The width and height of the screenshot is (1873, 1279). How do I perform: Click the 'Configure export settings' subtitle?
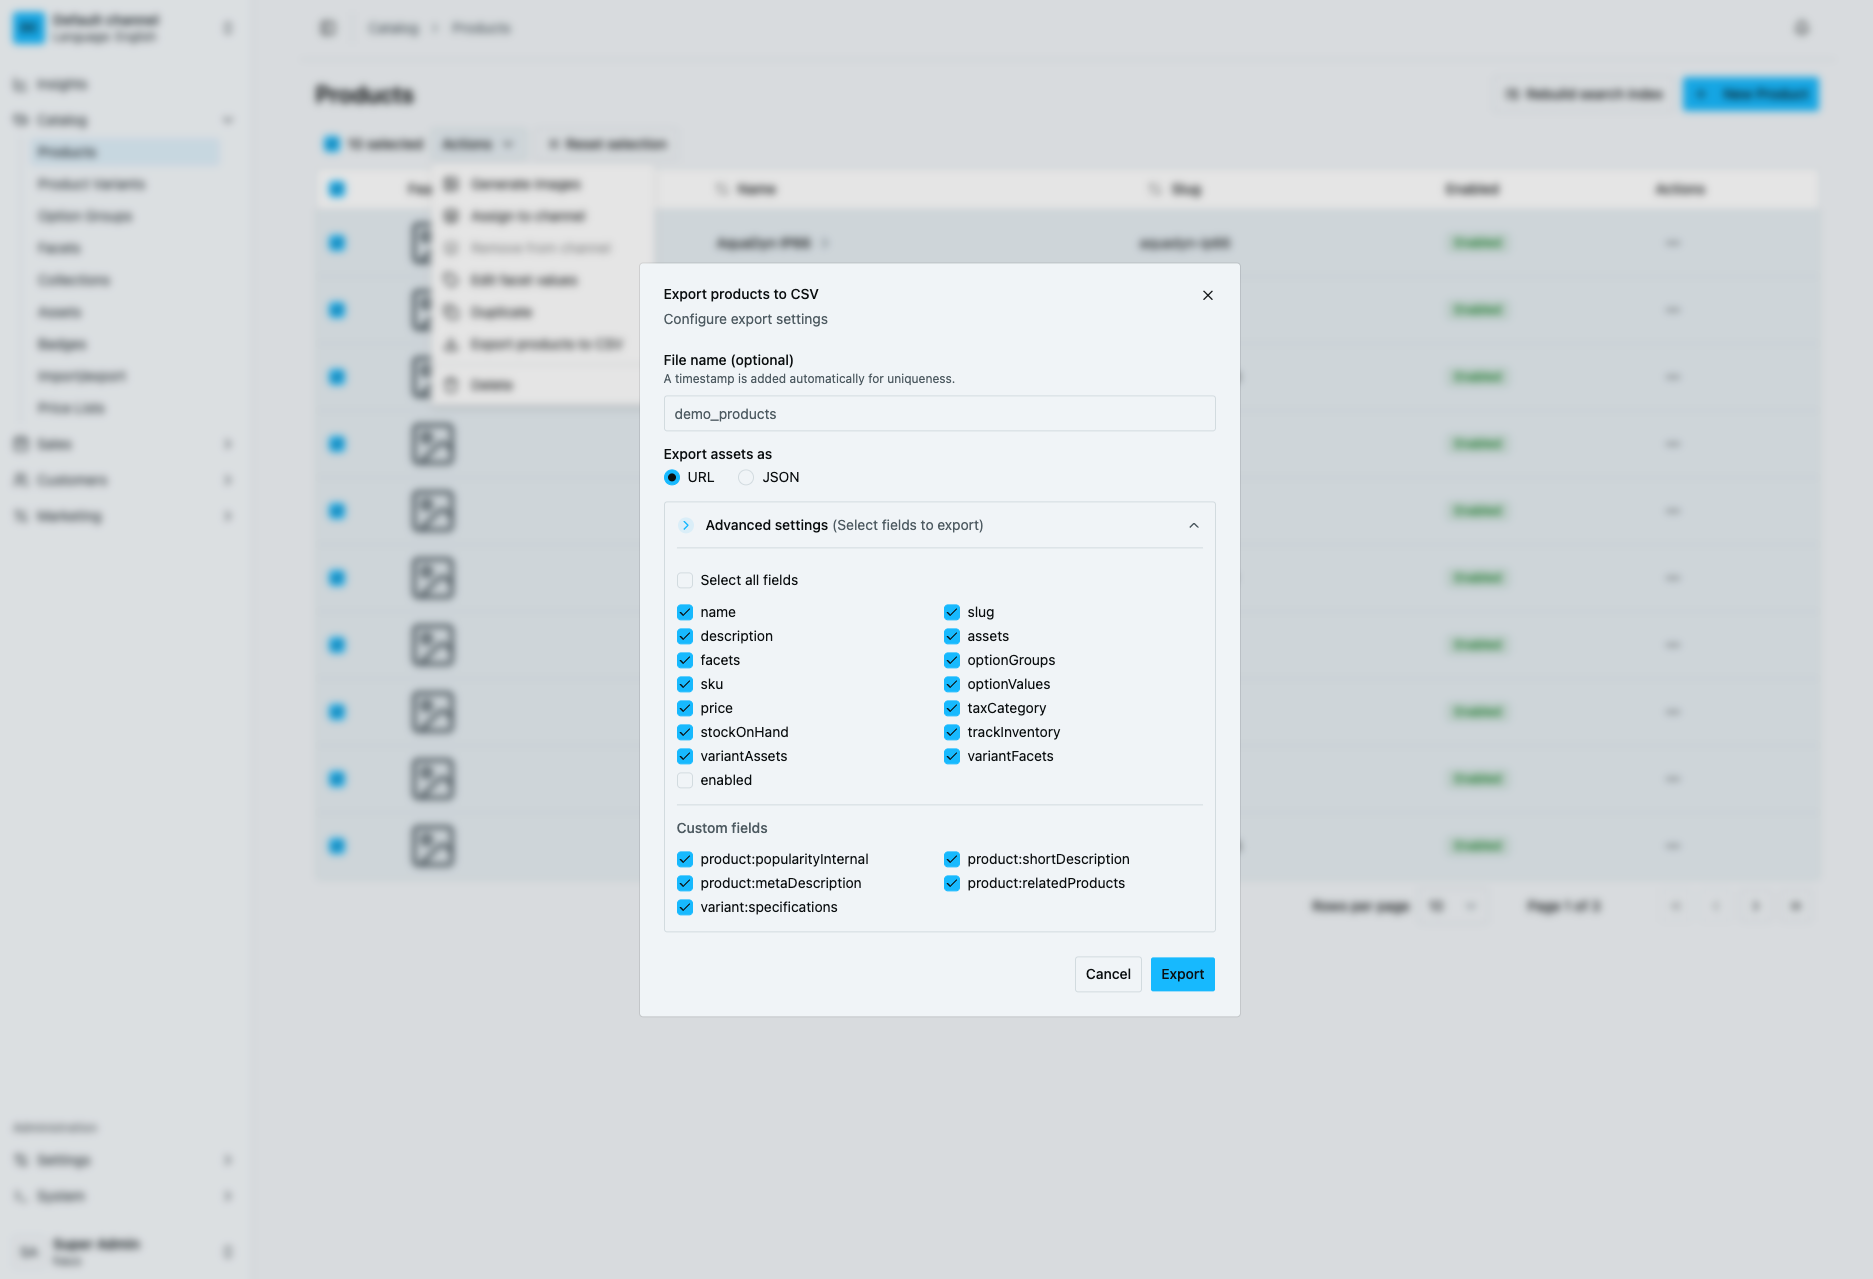[745, 319]
